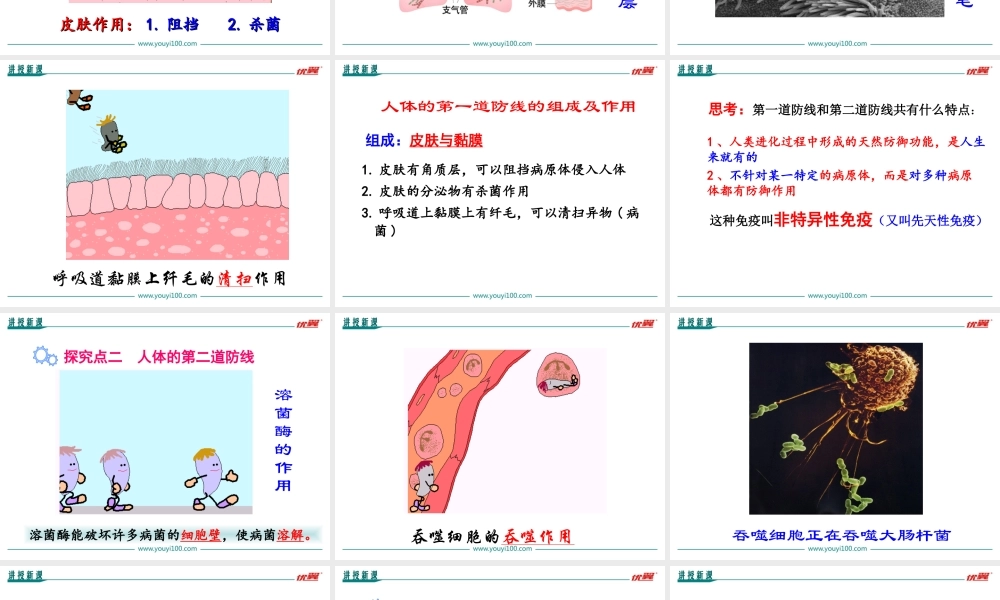The height and width of the screenshot is (600, 1000).
Task: Open the youyi100.com link below the 思考 slide
Action: (x=837, y=296)
